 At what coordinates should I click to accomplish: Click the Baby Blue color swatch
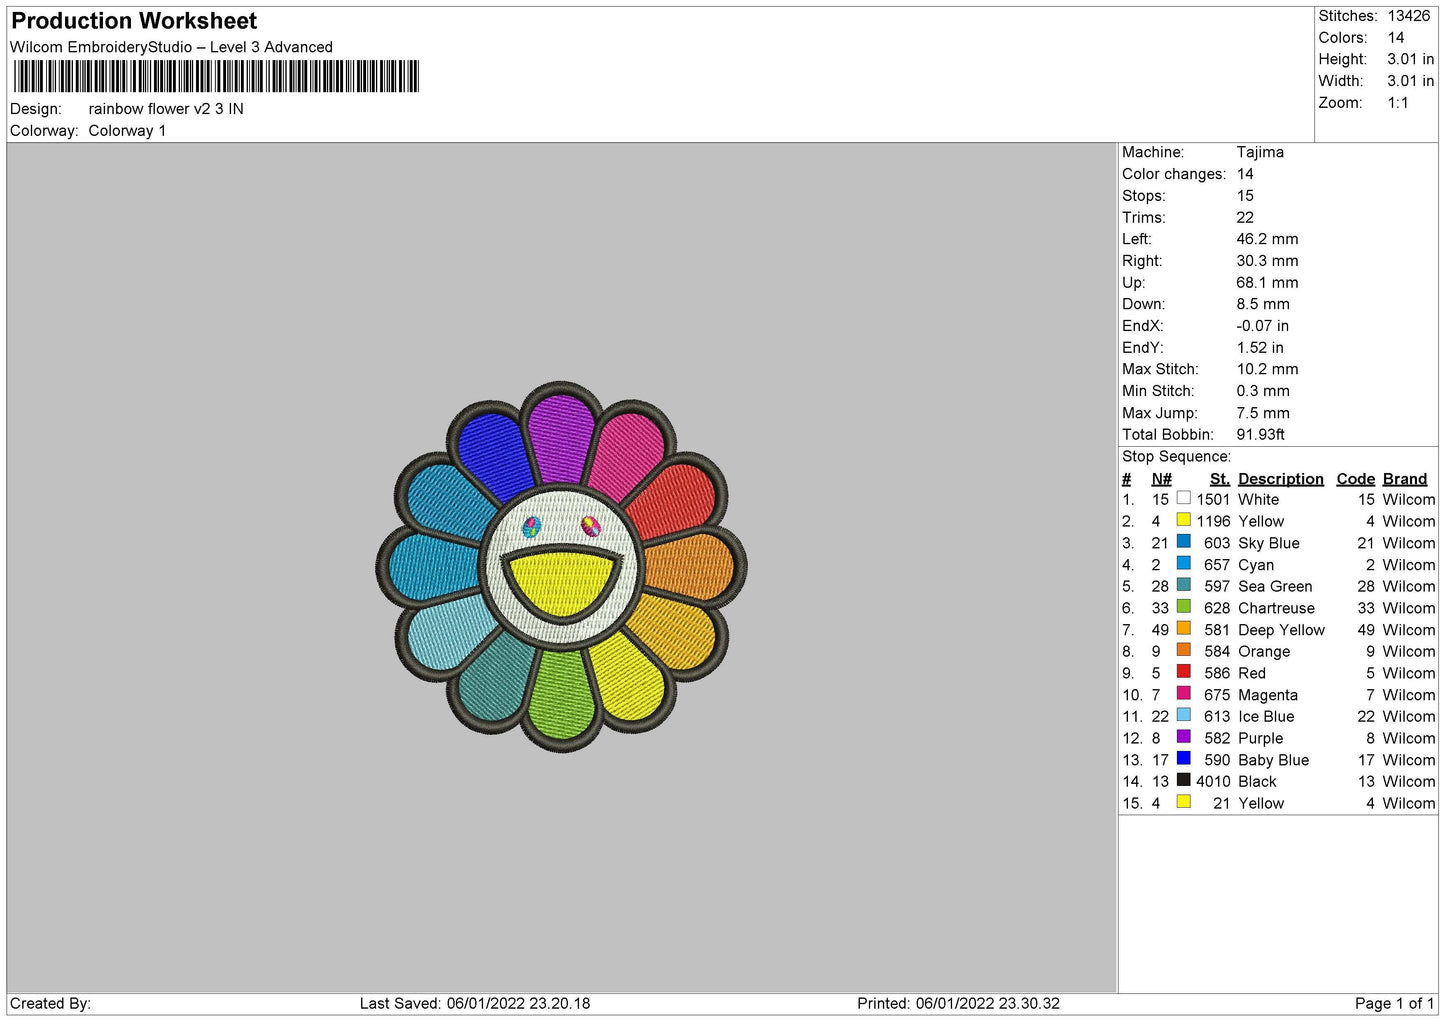[1183, 758]
